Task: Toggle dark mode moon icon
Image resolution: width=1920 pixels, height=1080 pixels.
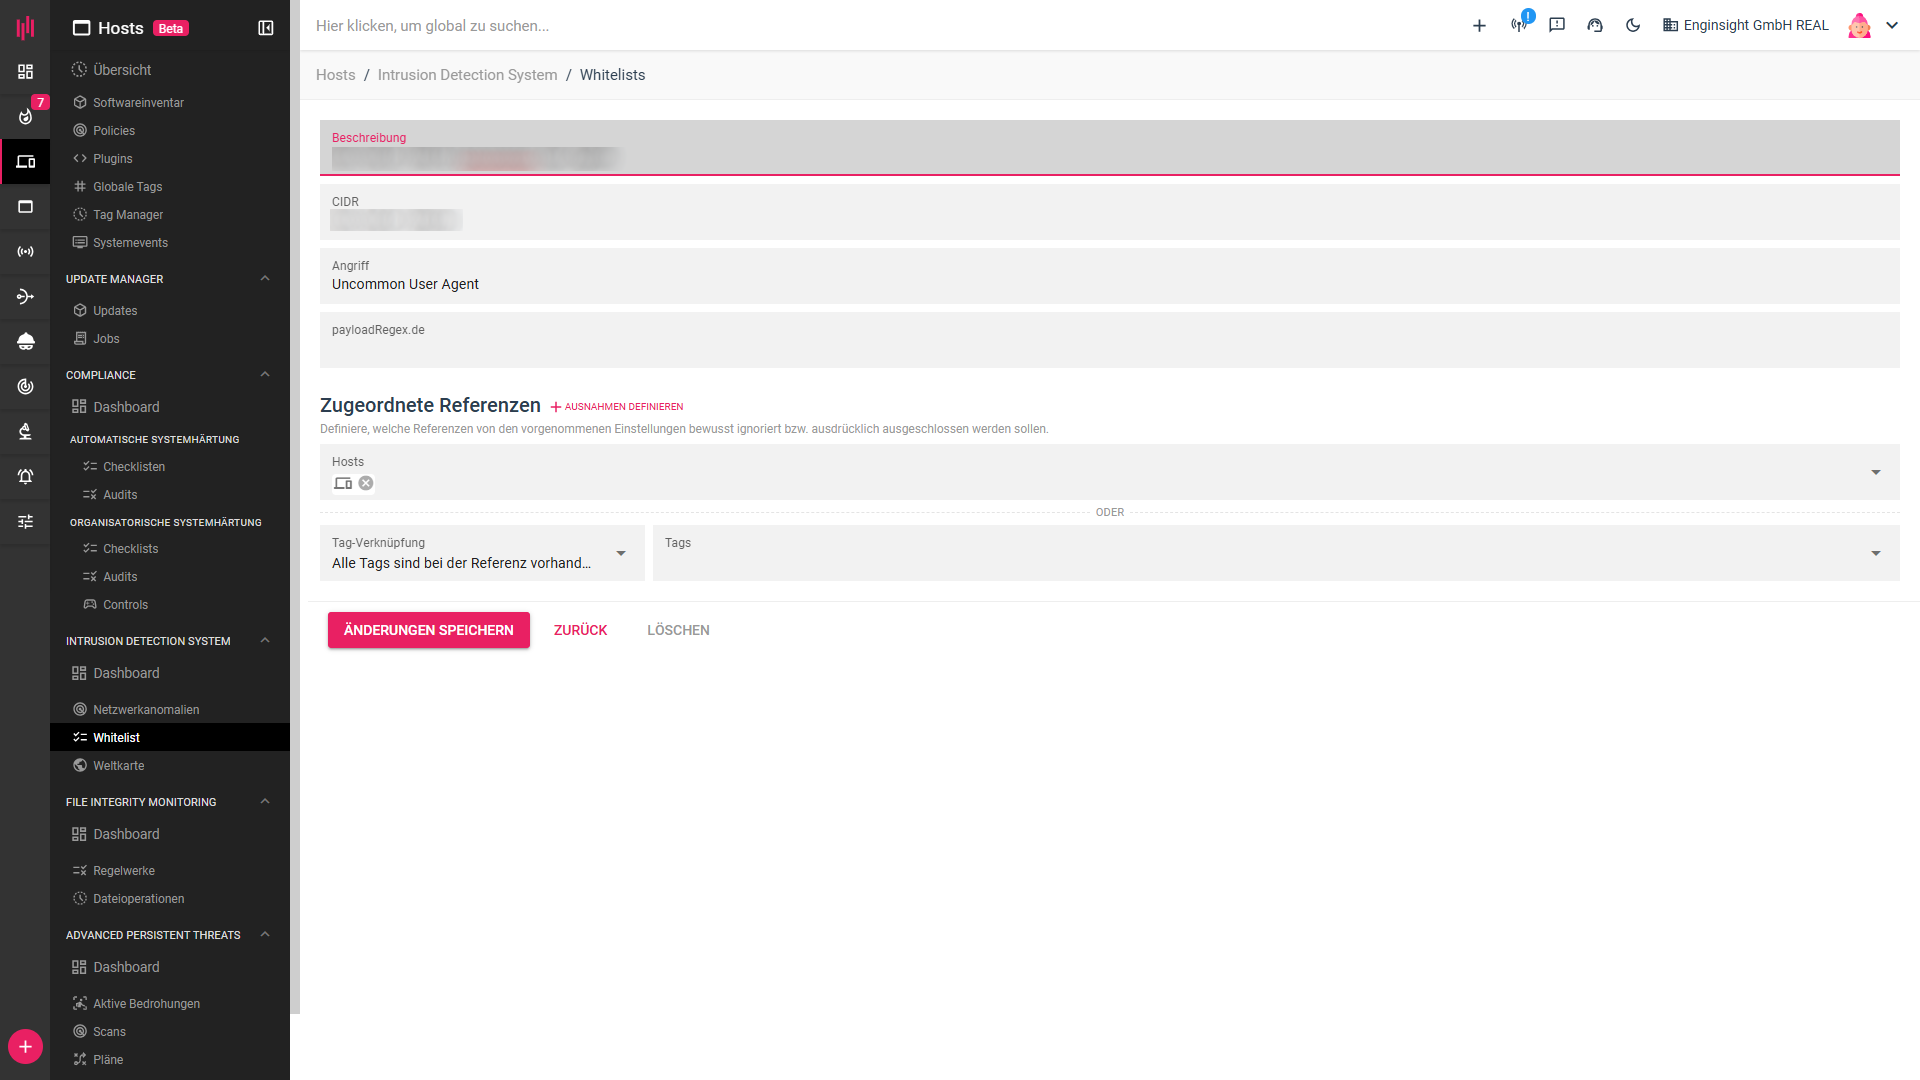Action: point(1633,25)
